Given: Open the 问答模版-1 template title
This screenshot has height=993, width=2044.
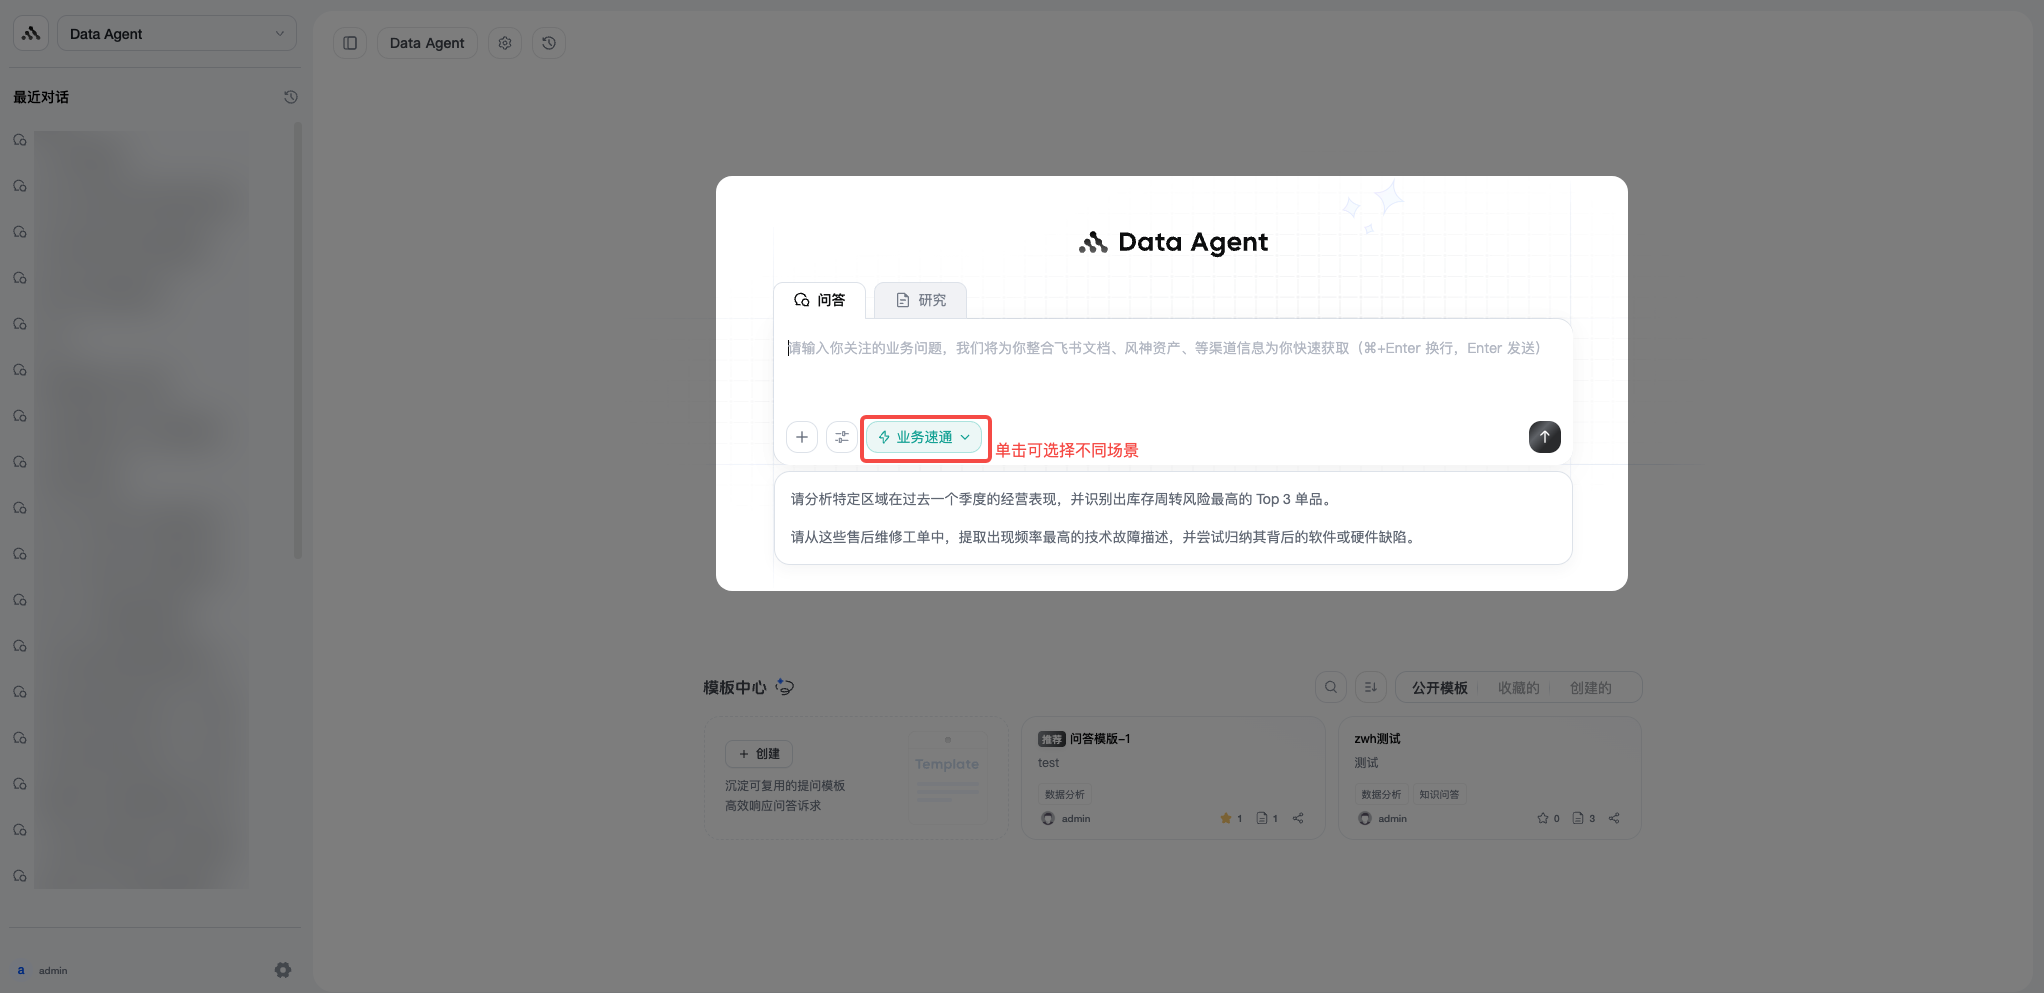Looking at the screenshot, I should pyautogui.click(x=1100, y=739).
